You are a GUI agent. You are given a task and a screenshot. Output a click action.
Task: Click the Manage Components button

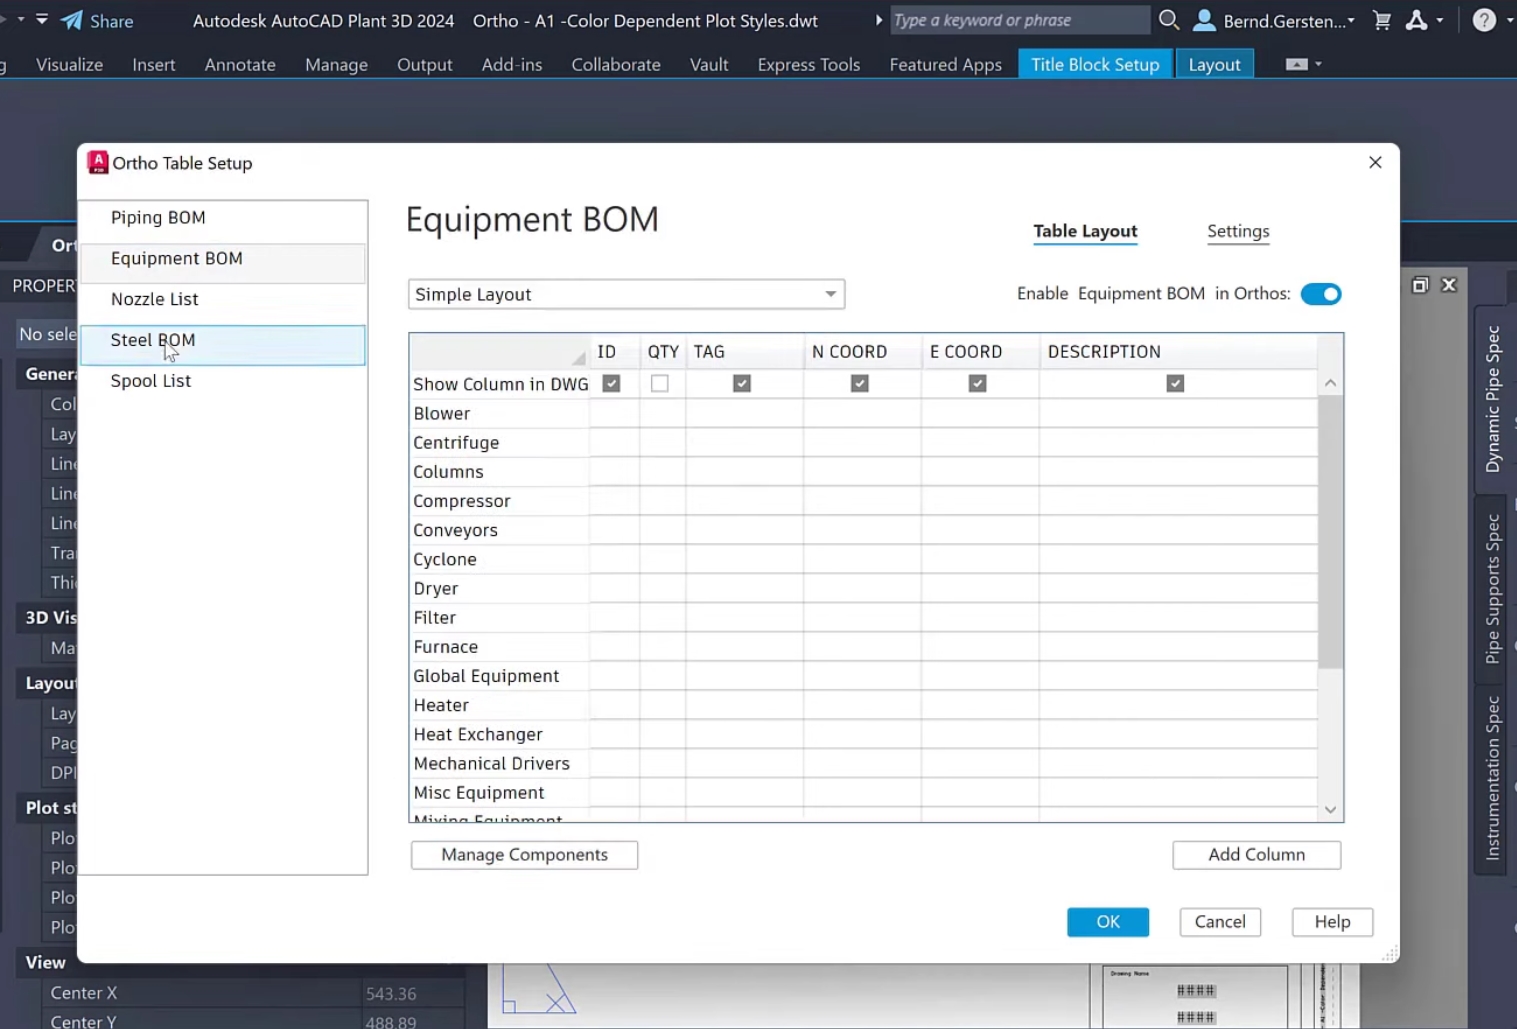pos(524,855)
